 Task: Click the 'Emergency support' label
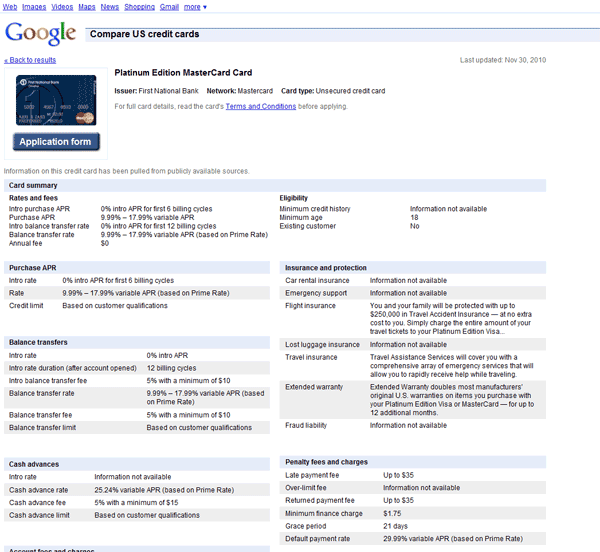[x=316, y=293]
